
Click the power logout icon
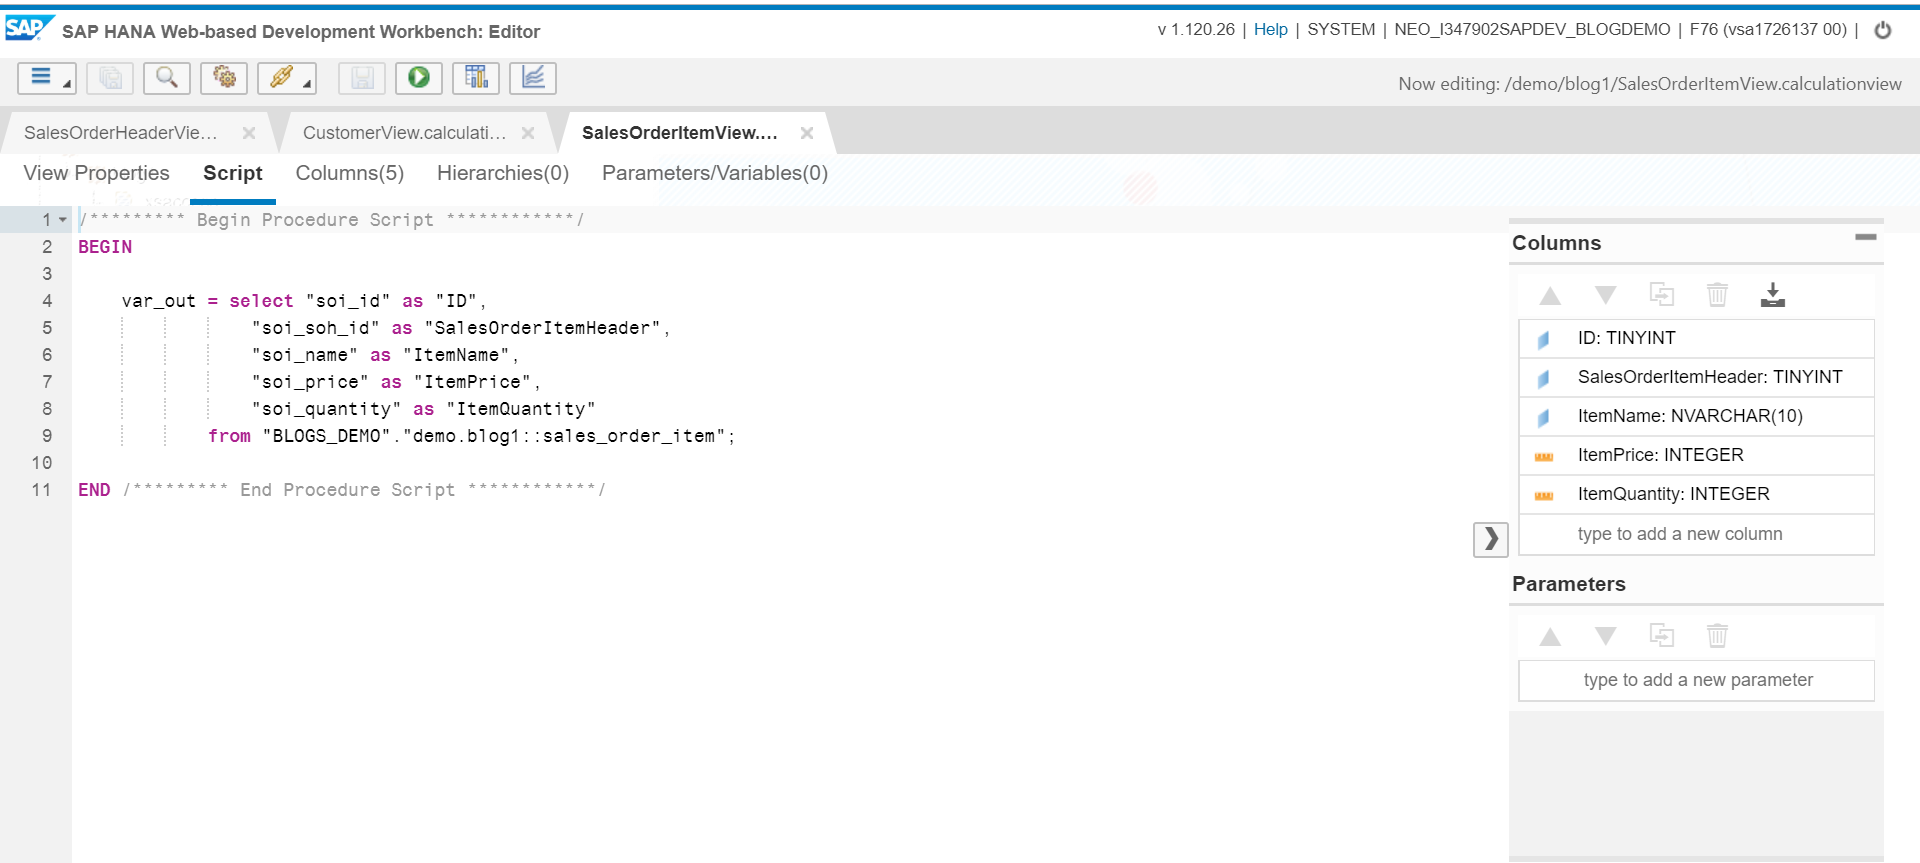tap(1882, 30)
